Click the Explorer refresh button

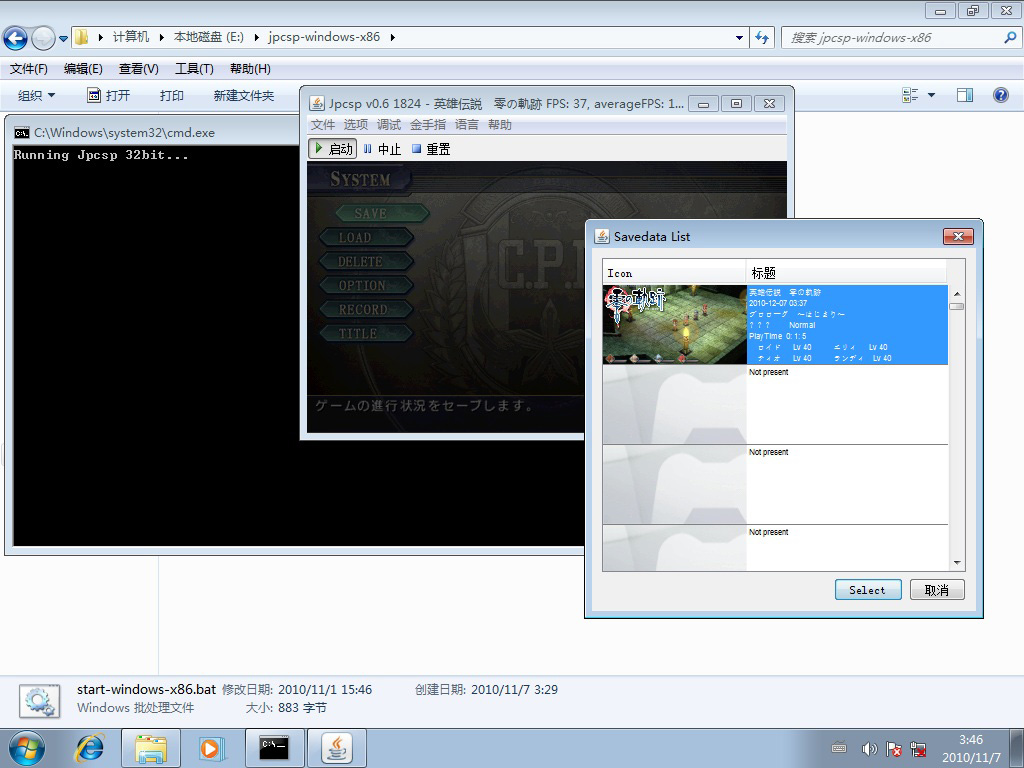pos(763,37)
